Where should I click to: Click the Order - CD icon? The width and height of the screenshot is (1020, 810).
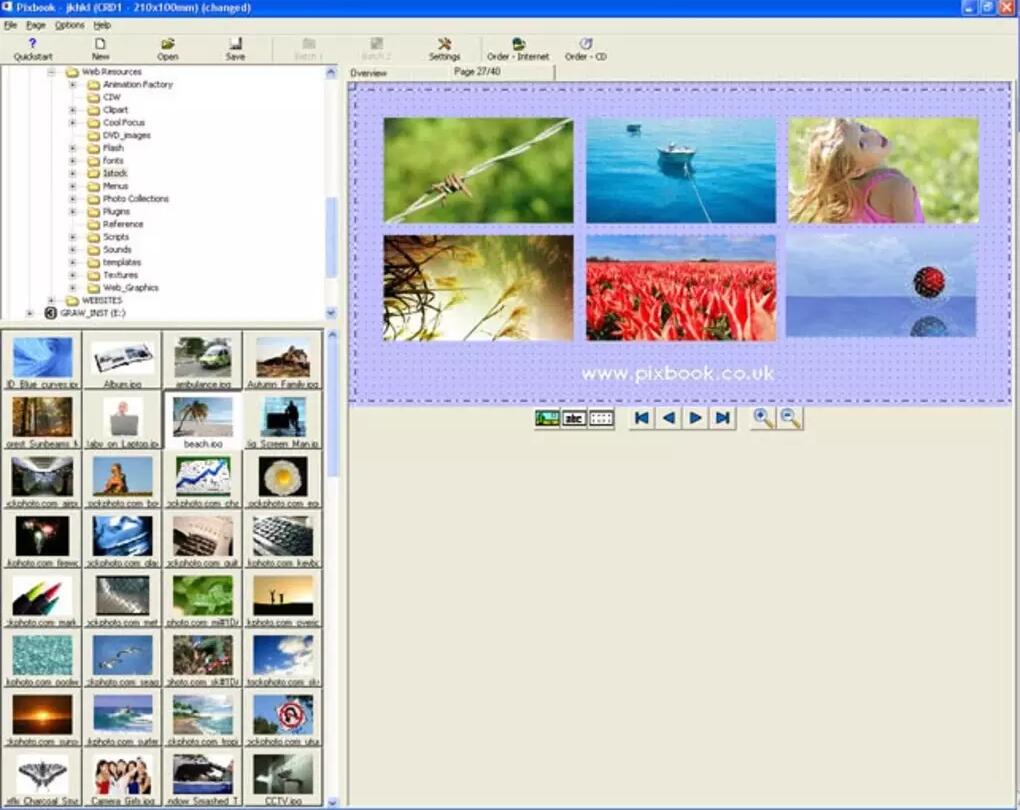(x=585, y=49)
